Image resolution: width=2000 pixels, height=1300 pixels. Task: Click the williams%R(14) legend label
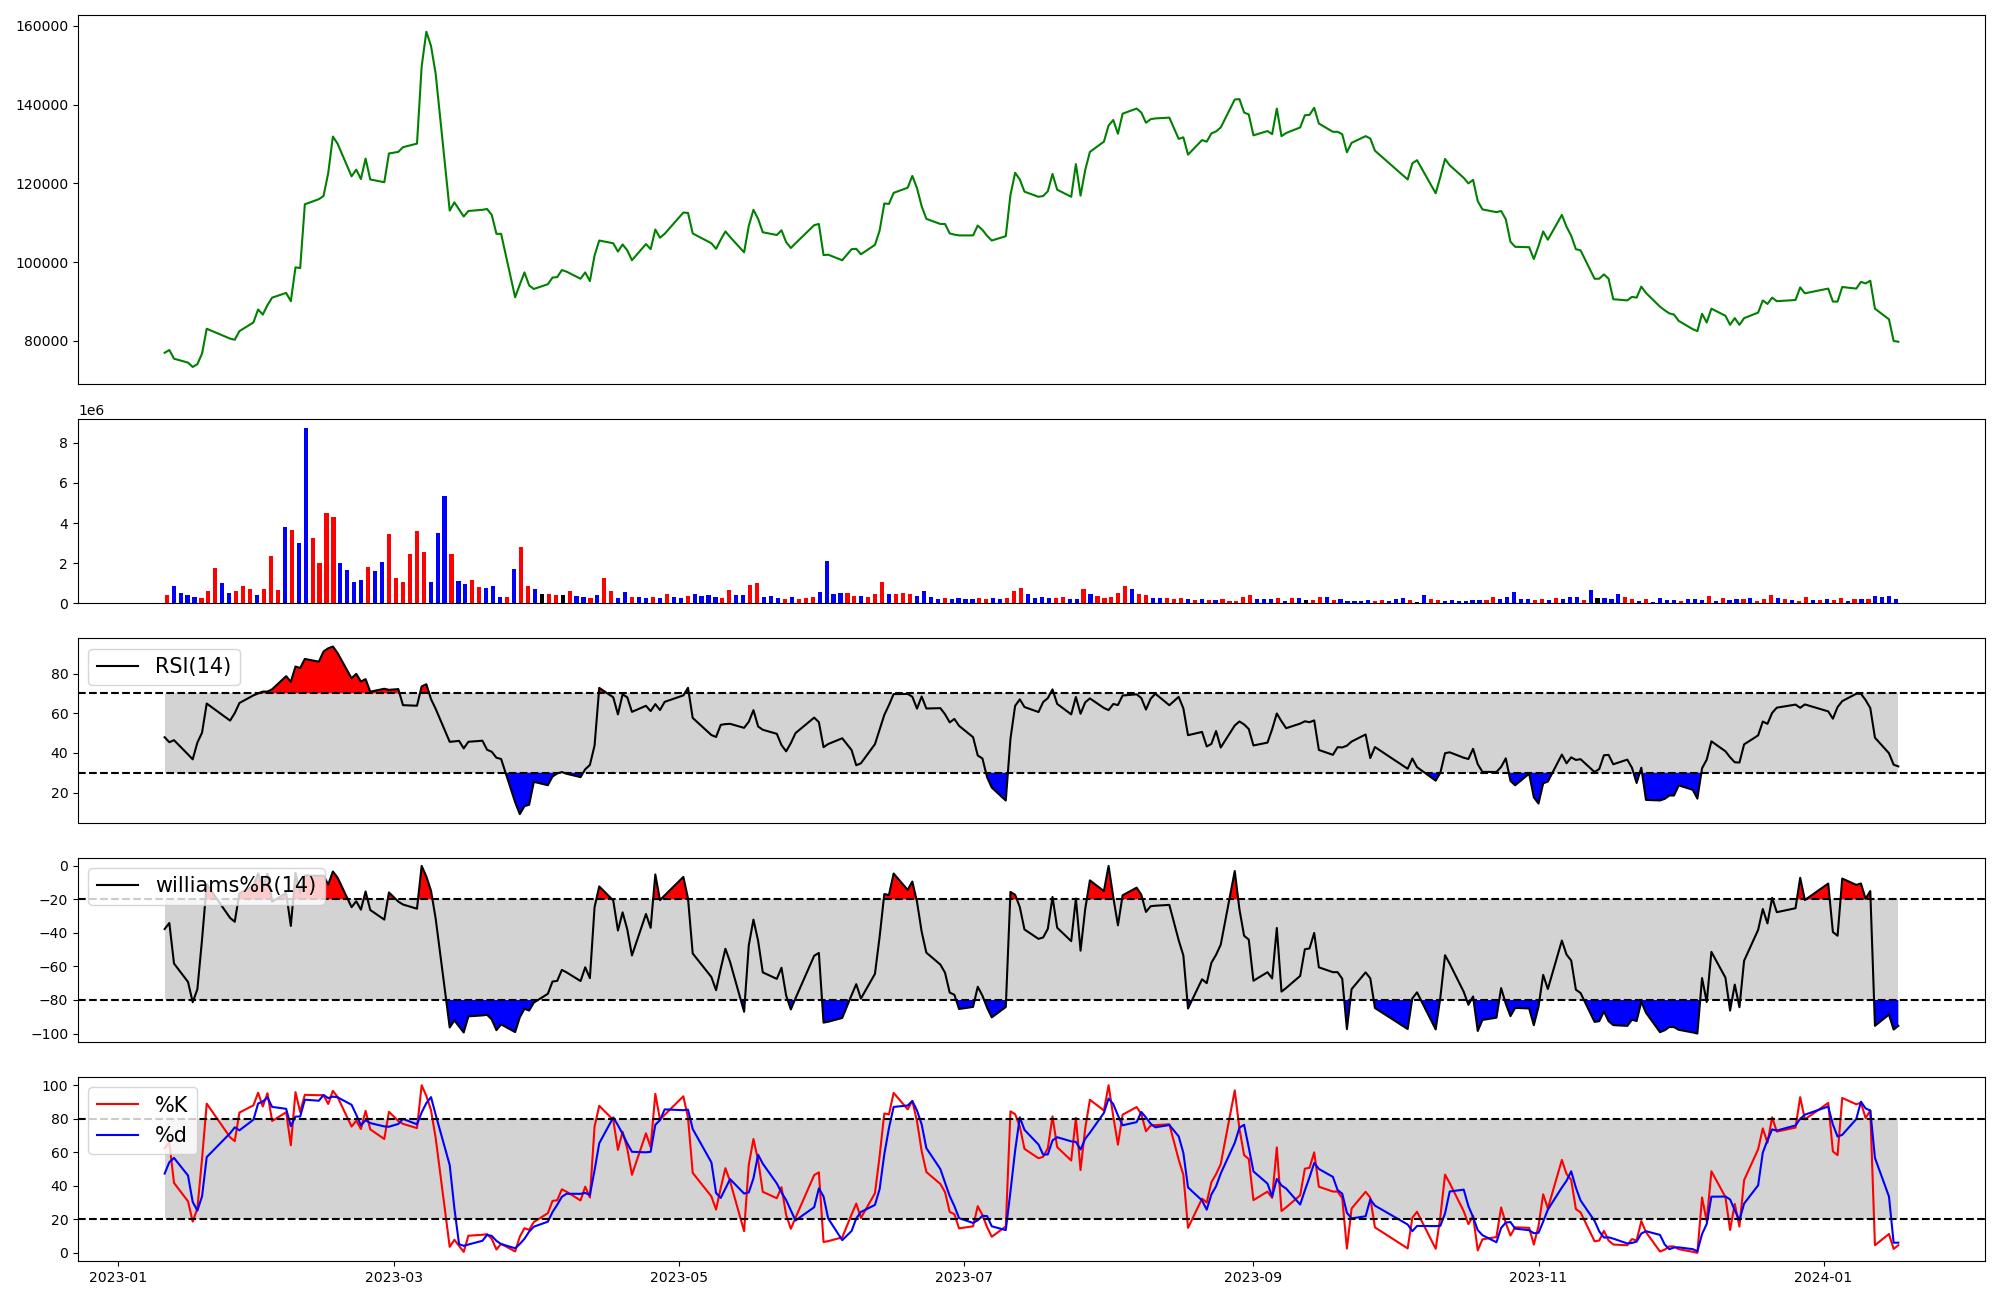pyautogui.click(x=235, y=885)
